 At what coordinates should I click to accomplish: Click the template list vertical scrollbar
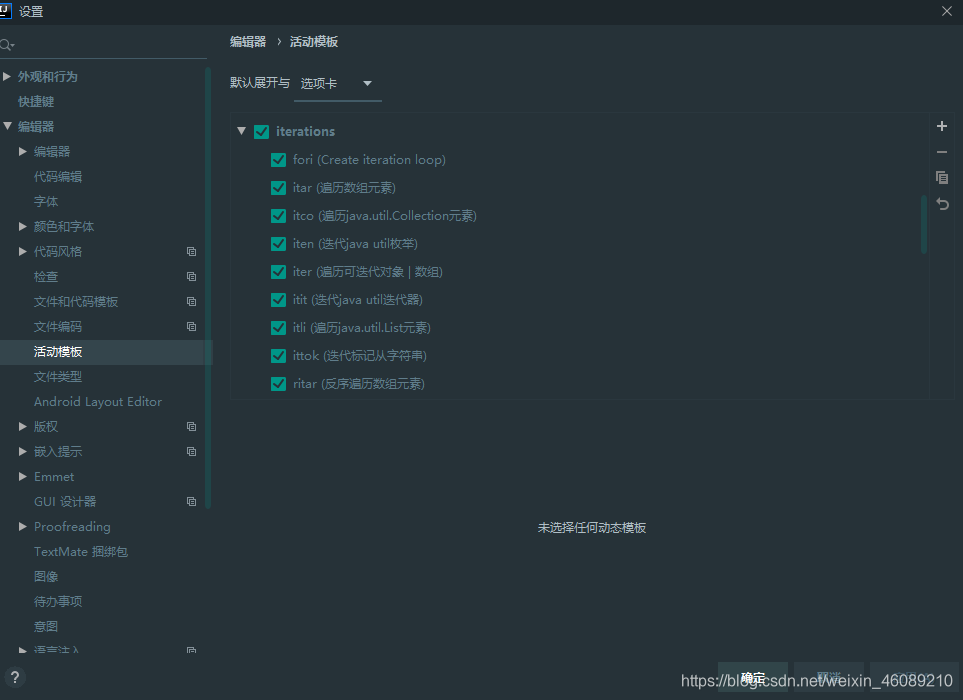tap(924, 224)
